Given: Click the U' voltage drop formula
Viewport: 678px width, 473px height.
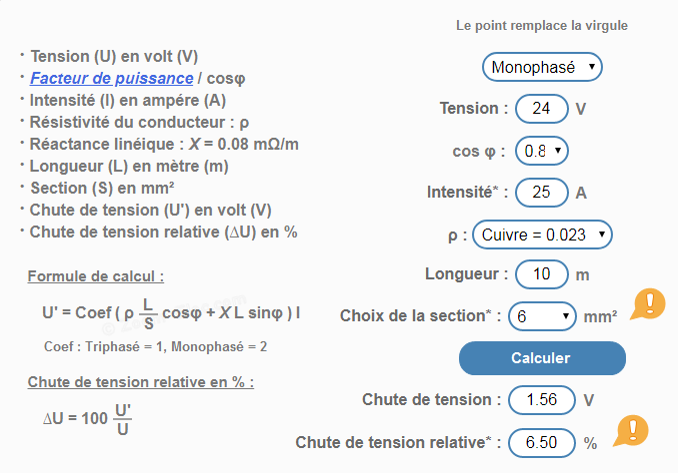Looking at the screenshot, I should tap(171, 313).
